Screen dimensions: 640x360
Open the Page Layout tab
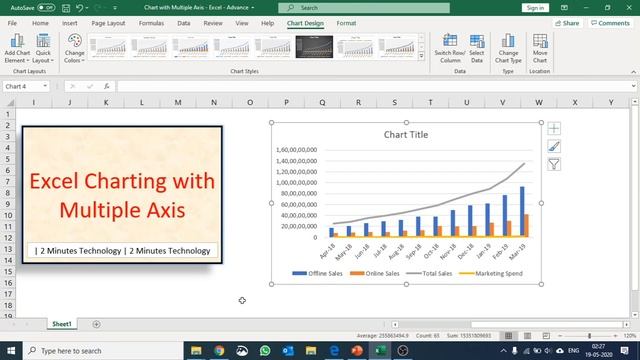pos(108,23)
